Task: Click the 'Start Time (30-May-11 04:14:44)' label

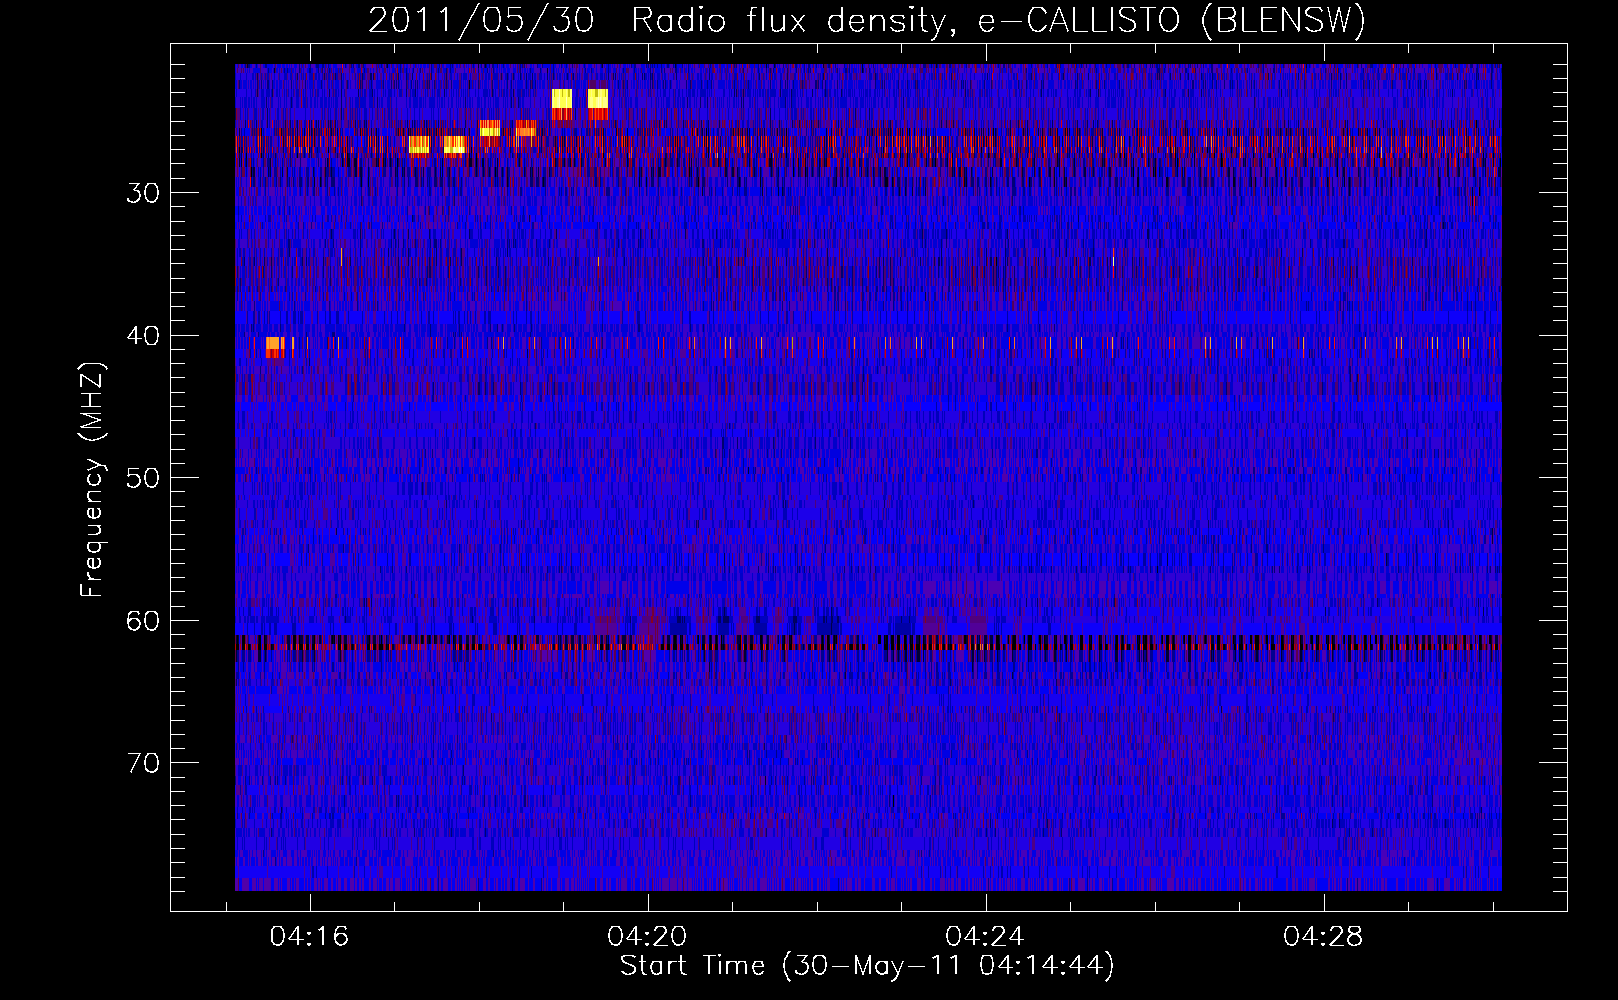Action: pyautogui.click(x=866, y=966)
